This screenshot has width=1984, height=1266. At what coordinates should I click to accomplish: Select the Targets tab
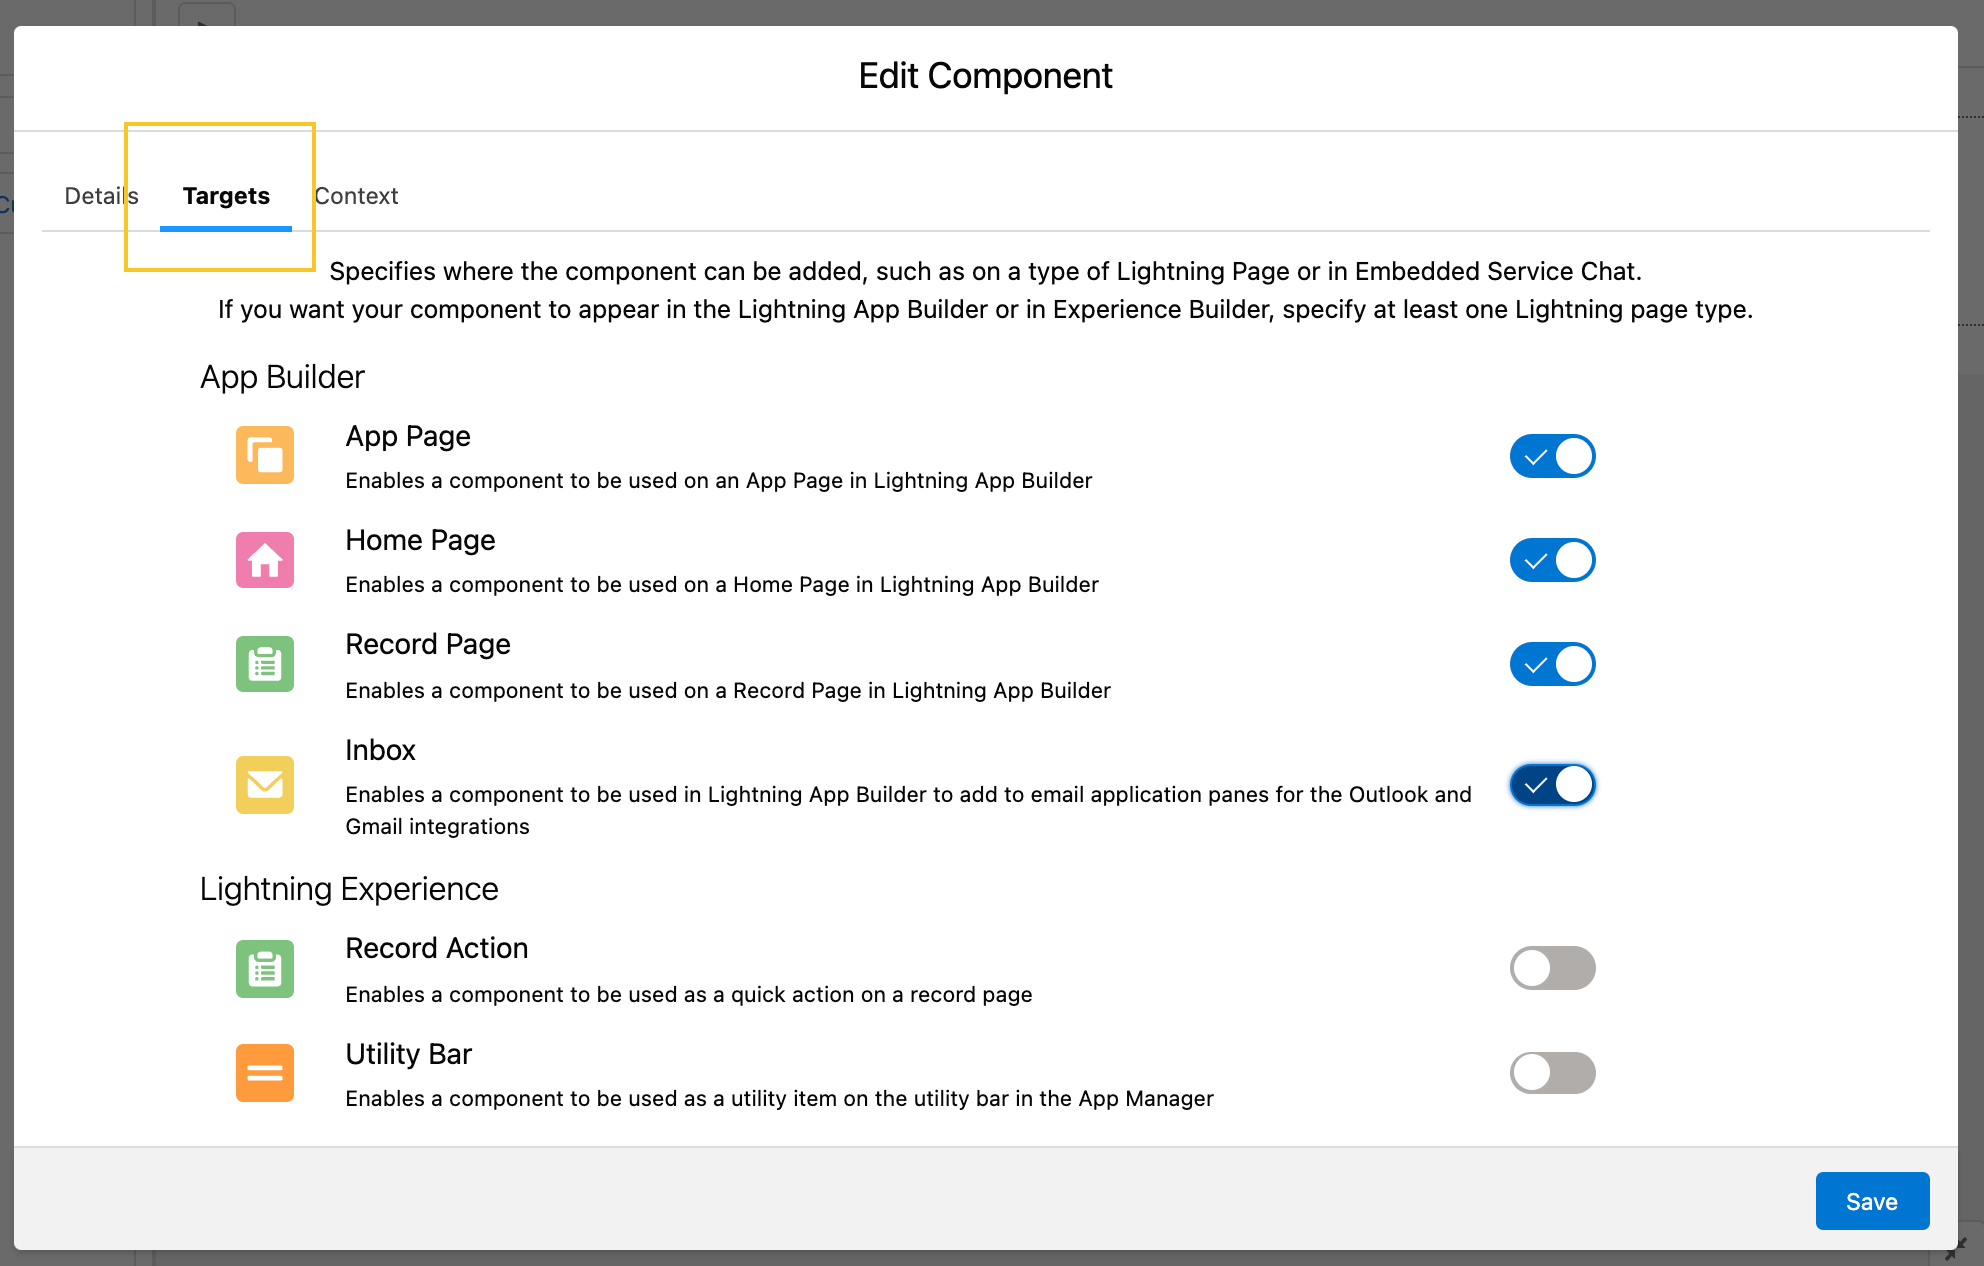tap(225, 196)
